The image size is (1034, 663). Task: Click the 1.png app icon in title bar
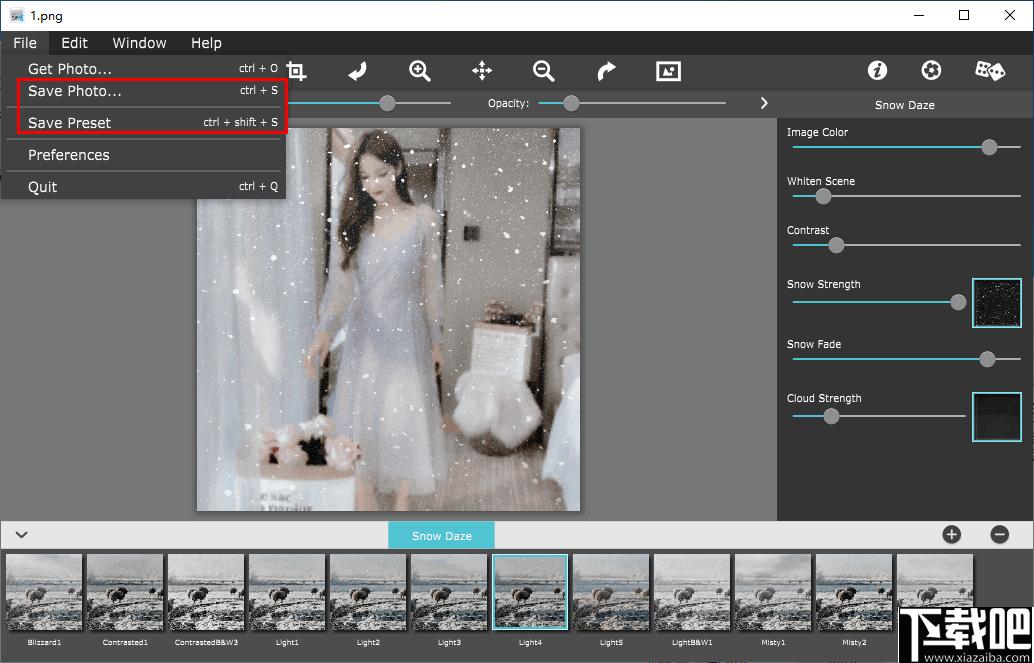[17, 15]
